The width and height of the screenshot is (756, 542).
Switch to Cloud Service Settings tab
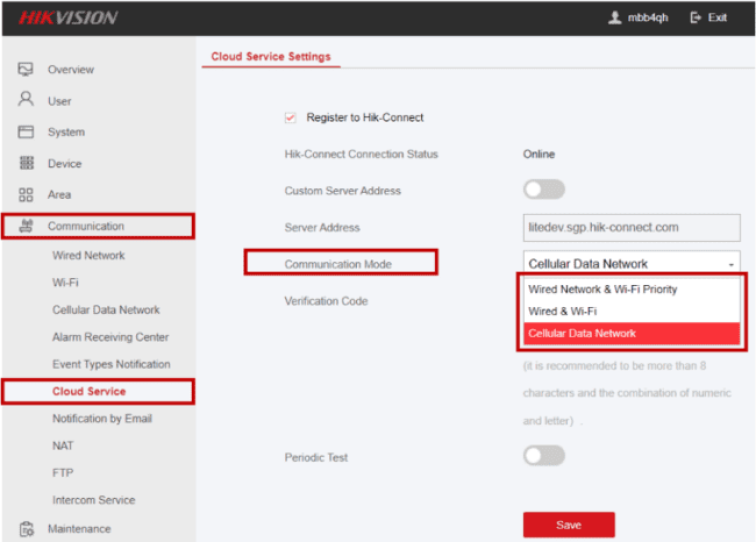[x=270, y=57]
